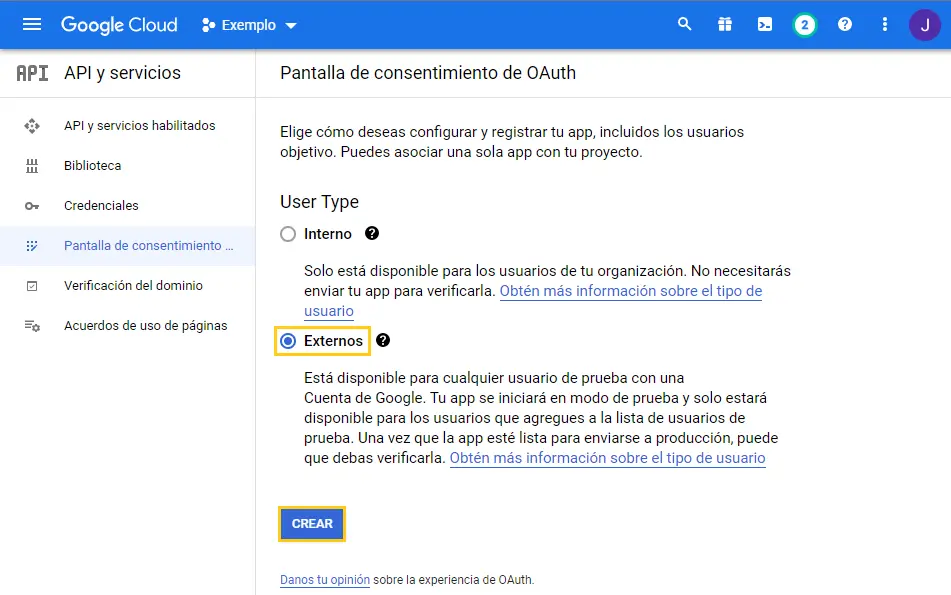Click the Credenciales key icon
This screenshot has height=595, width=951.
click(x=32, y=206)
